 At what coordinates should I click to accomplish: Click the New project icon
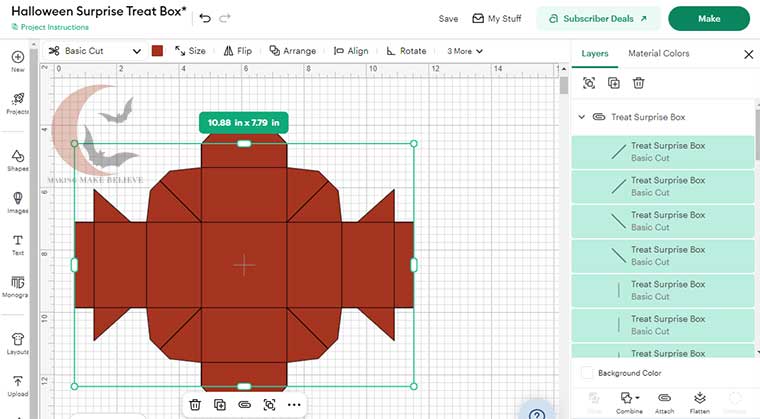[x=17, y=61]
